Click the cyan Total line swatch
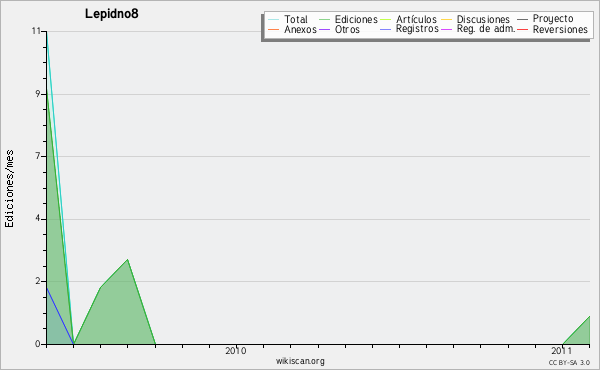The height and width of the screenshot is (370, 600). (x=274, y=20)
